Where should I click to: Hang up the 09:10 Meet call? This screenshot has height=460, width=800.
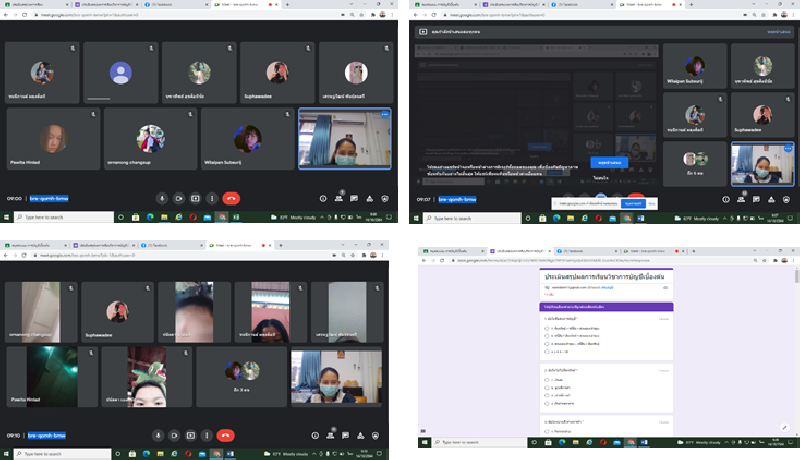click(226, 435)
